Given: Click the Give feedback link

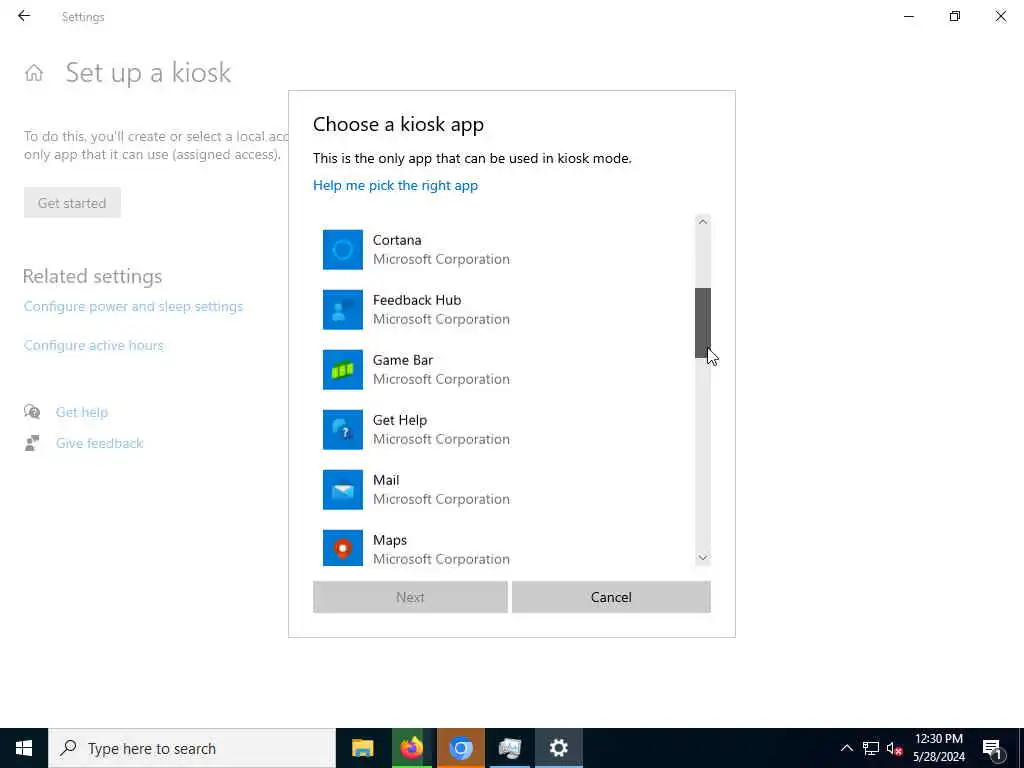Looking at the screenshot, I should coord(99,443).
